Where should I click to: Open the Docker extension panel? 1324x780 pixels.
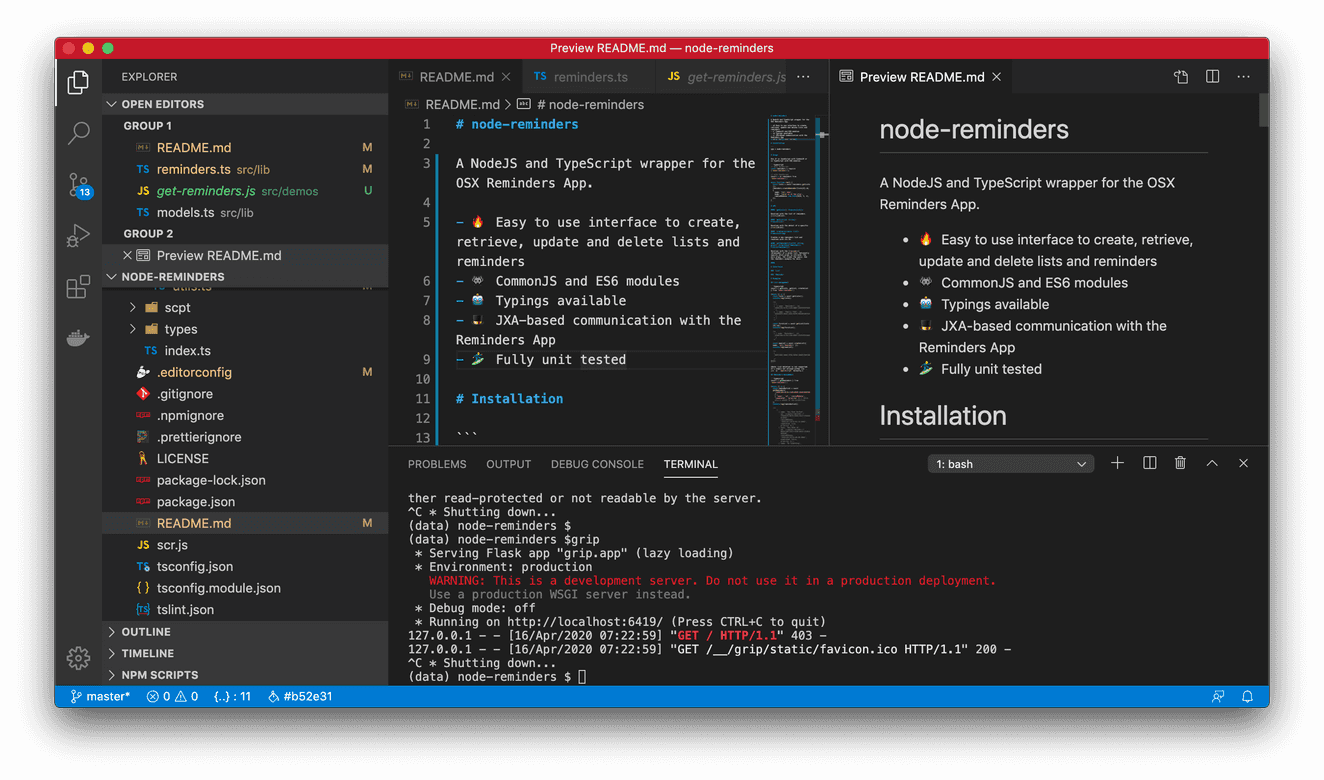tap(78, 337)
